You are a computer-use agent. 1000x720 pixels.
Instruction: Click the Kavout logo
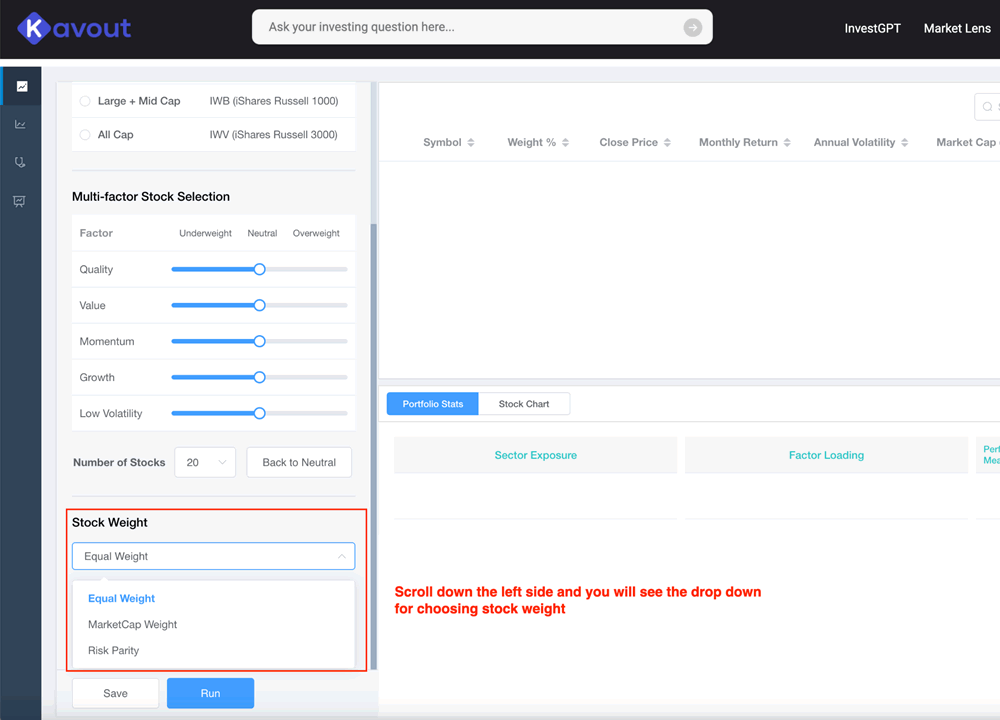point(74,28)
